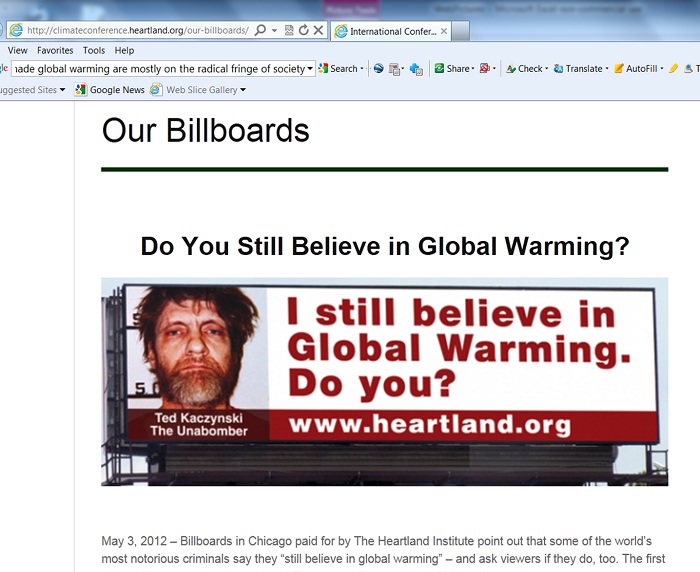
Task: Click the billboard image on the page
Action: pos(384,382)
